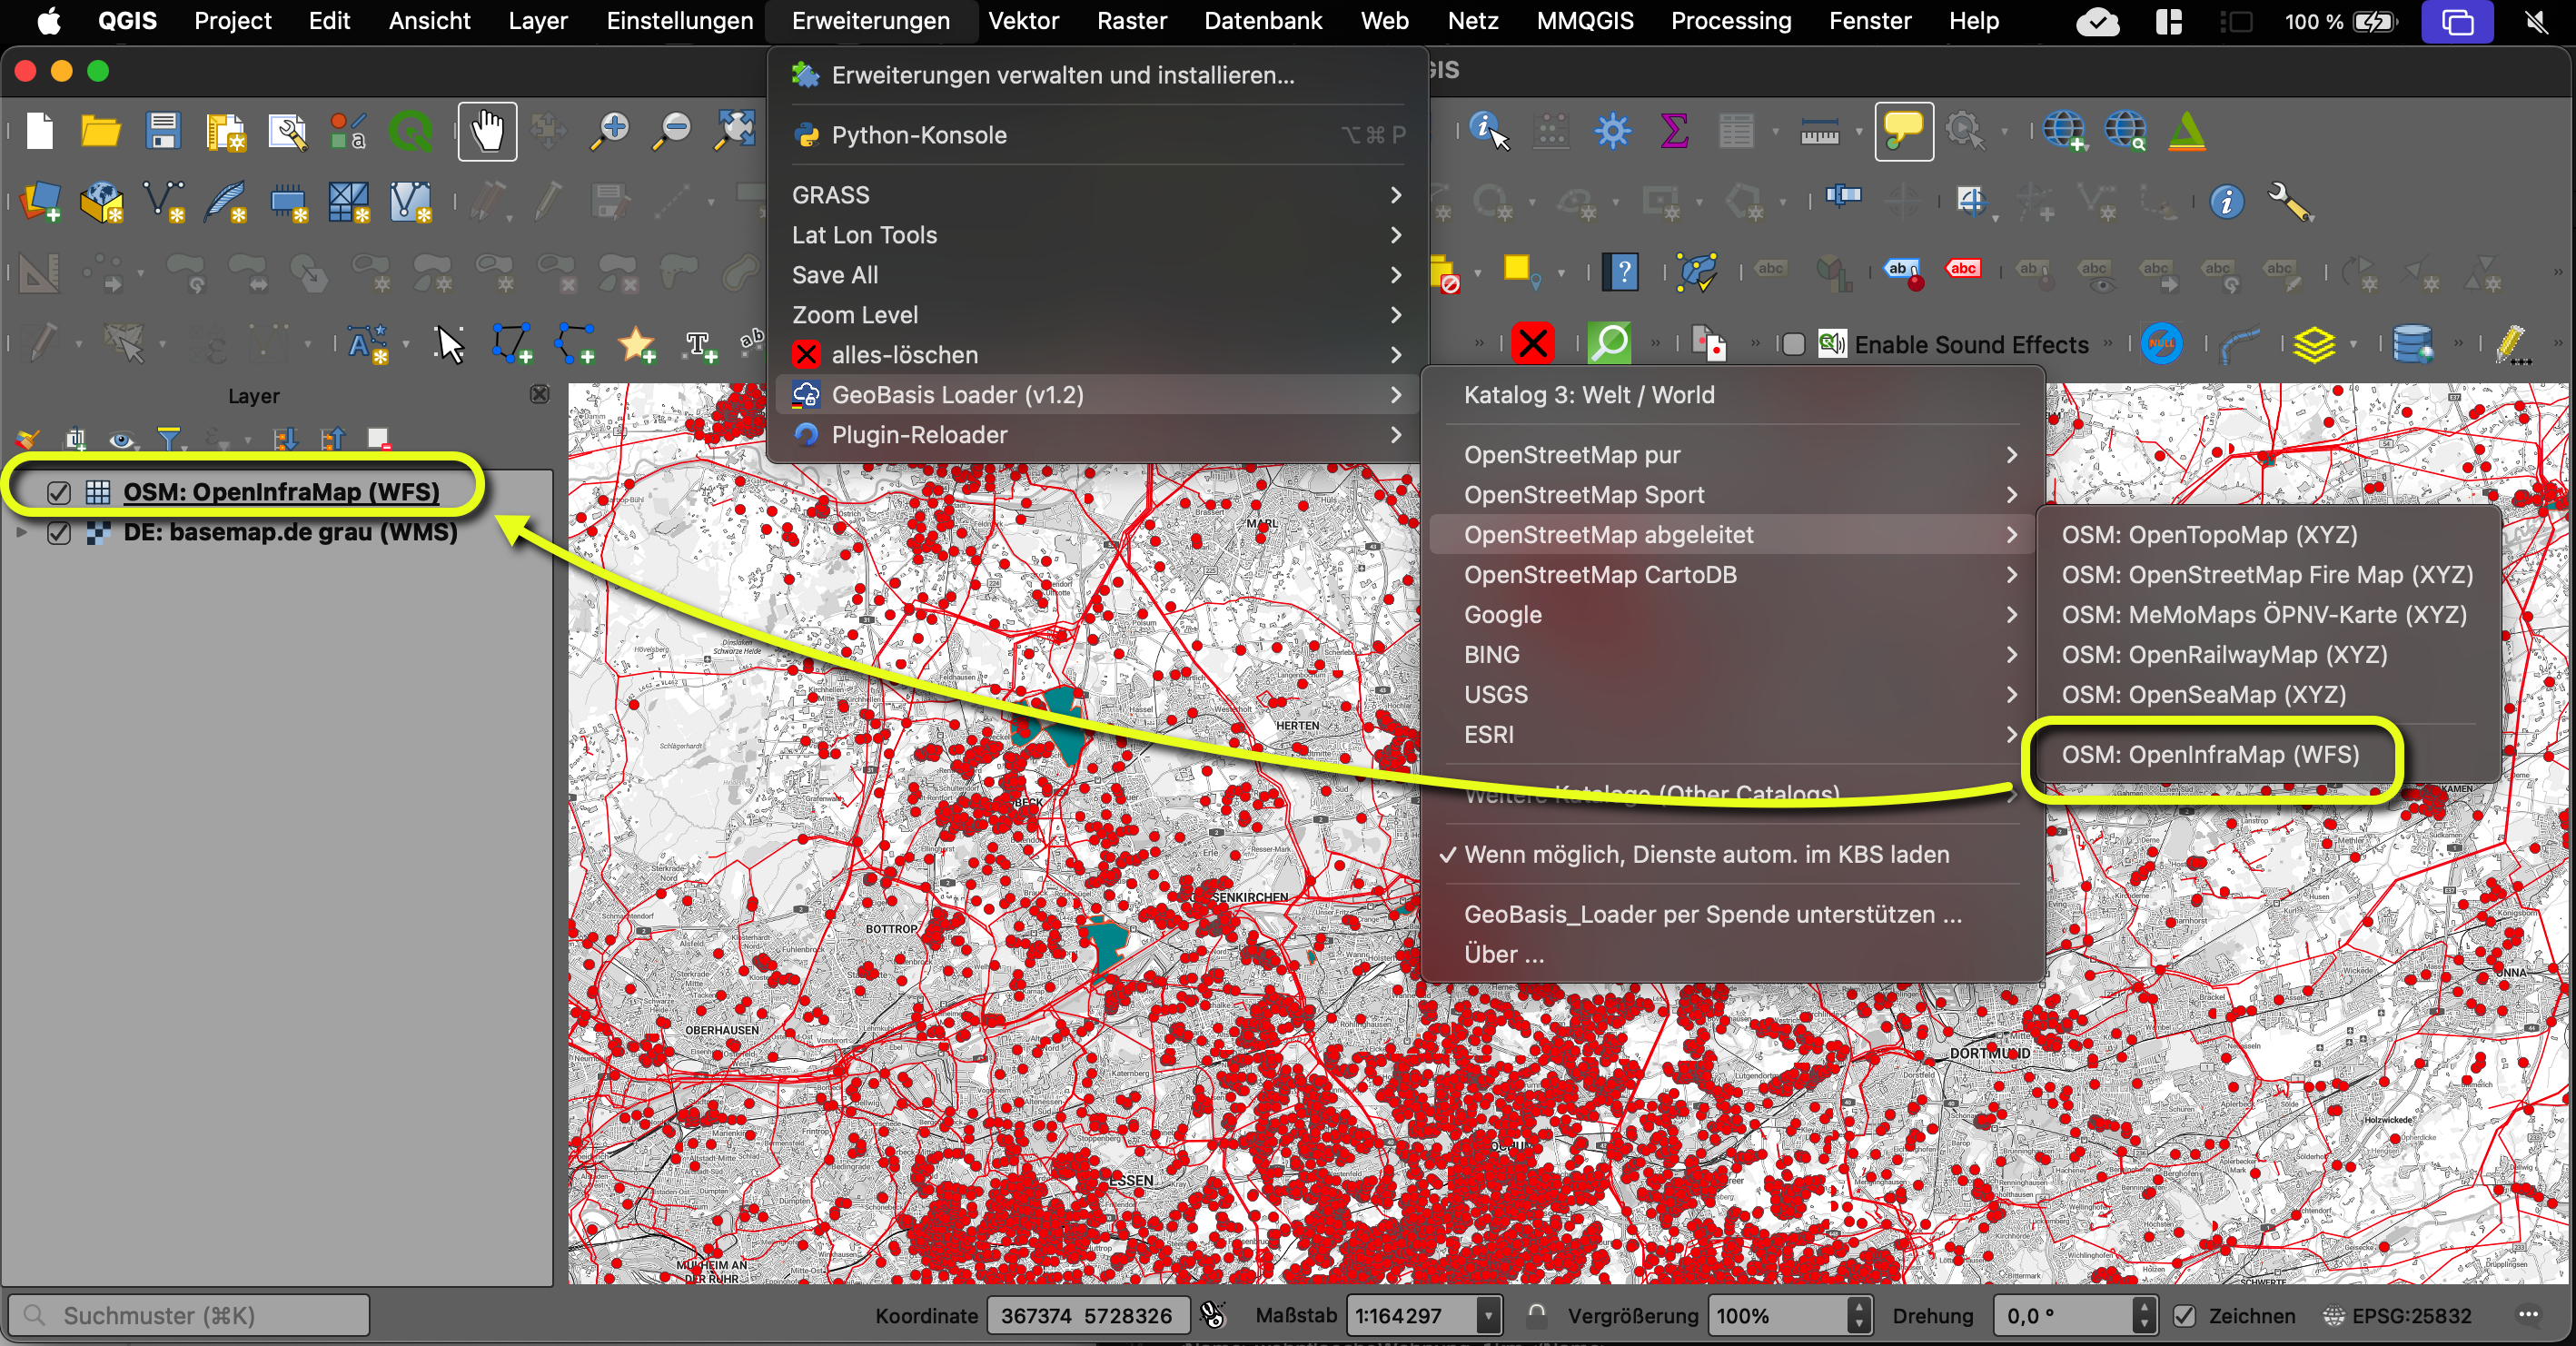Click the green magnifier search toolbar icon
The image size is (2576, 1346).
pos(1610,344)
